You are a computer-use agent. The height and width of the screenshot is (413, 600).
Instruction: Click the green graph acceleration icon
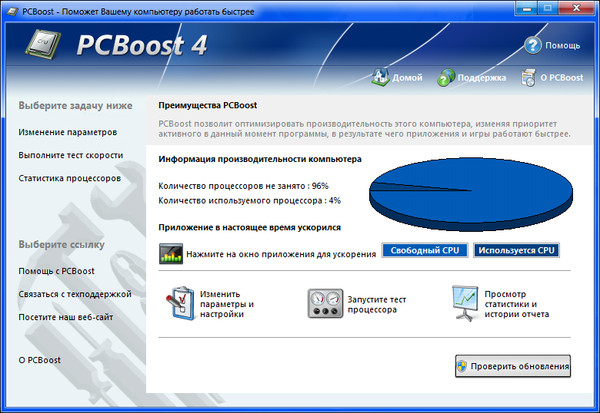pyautogui.click(x=171, y=253)
